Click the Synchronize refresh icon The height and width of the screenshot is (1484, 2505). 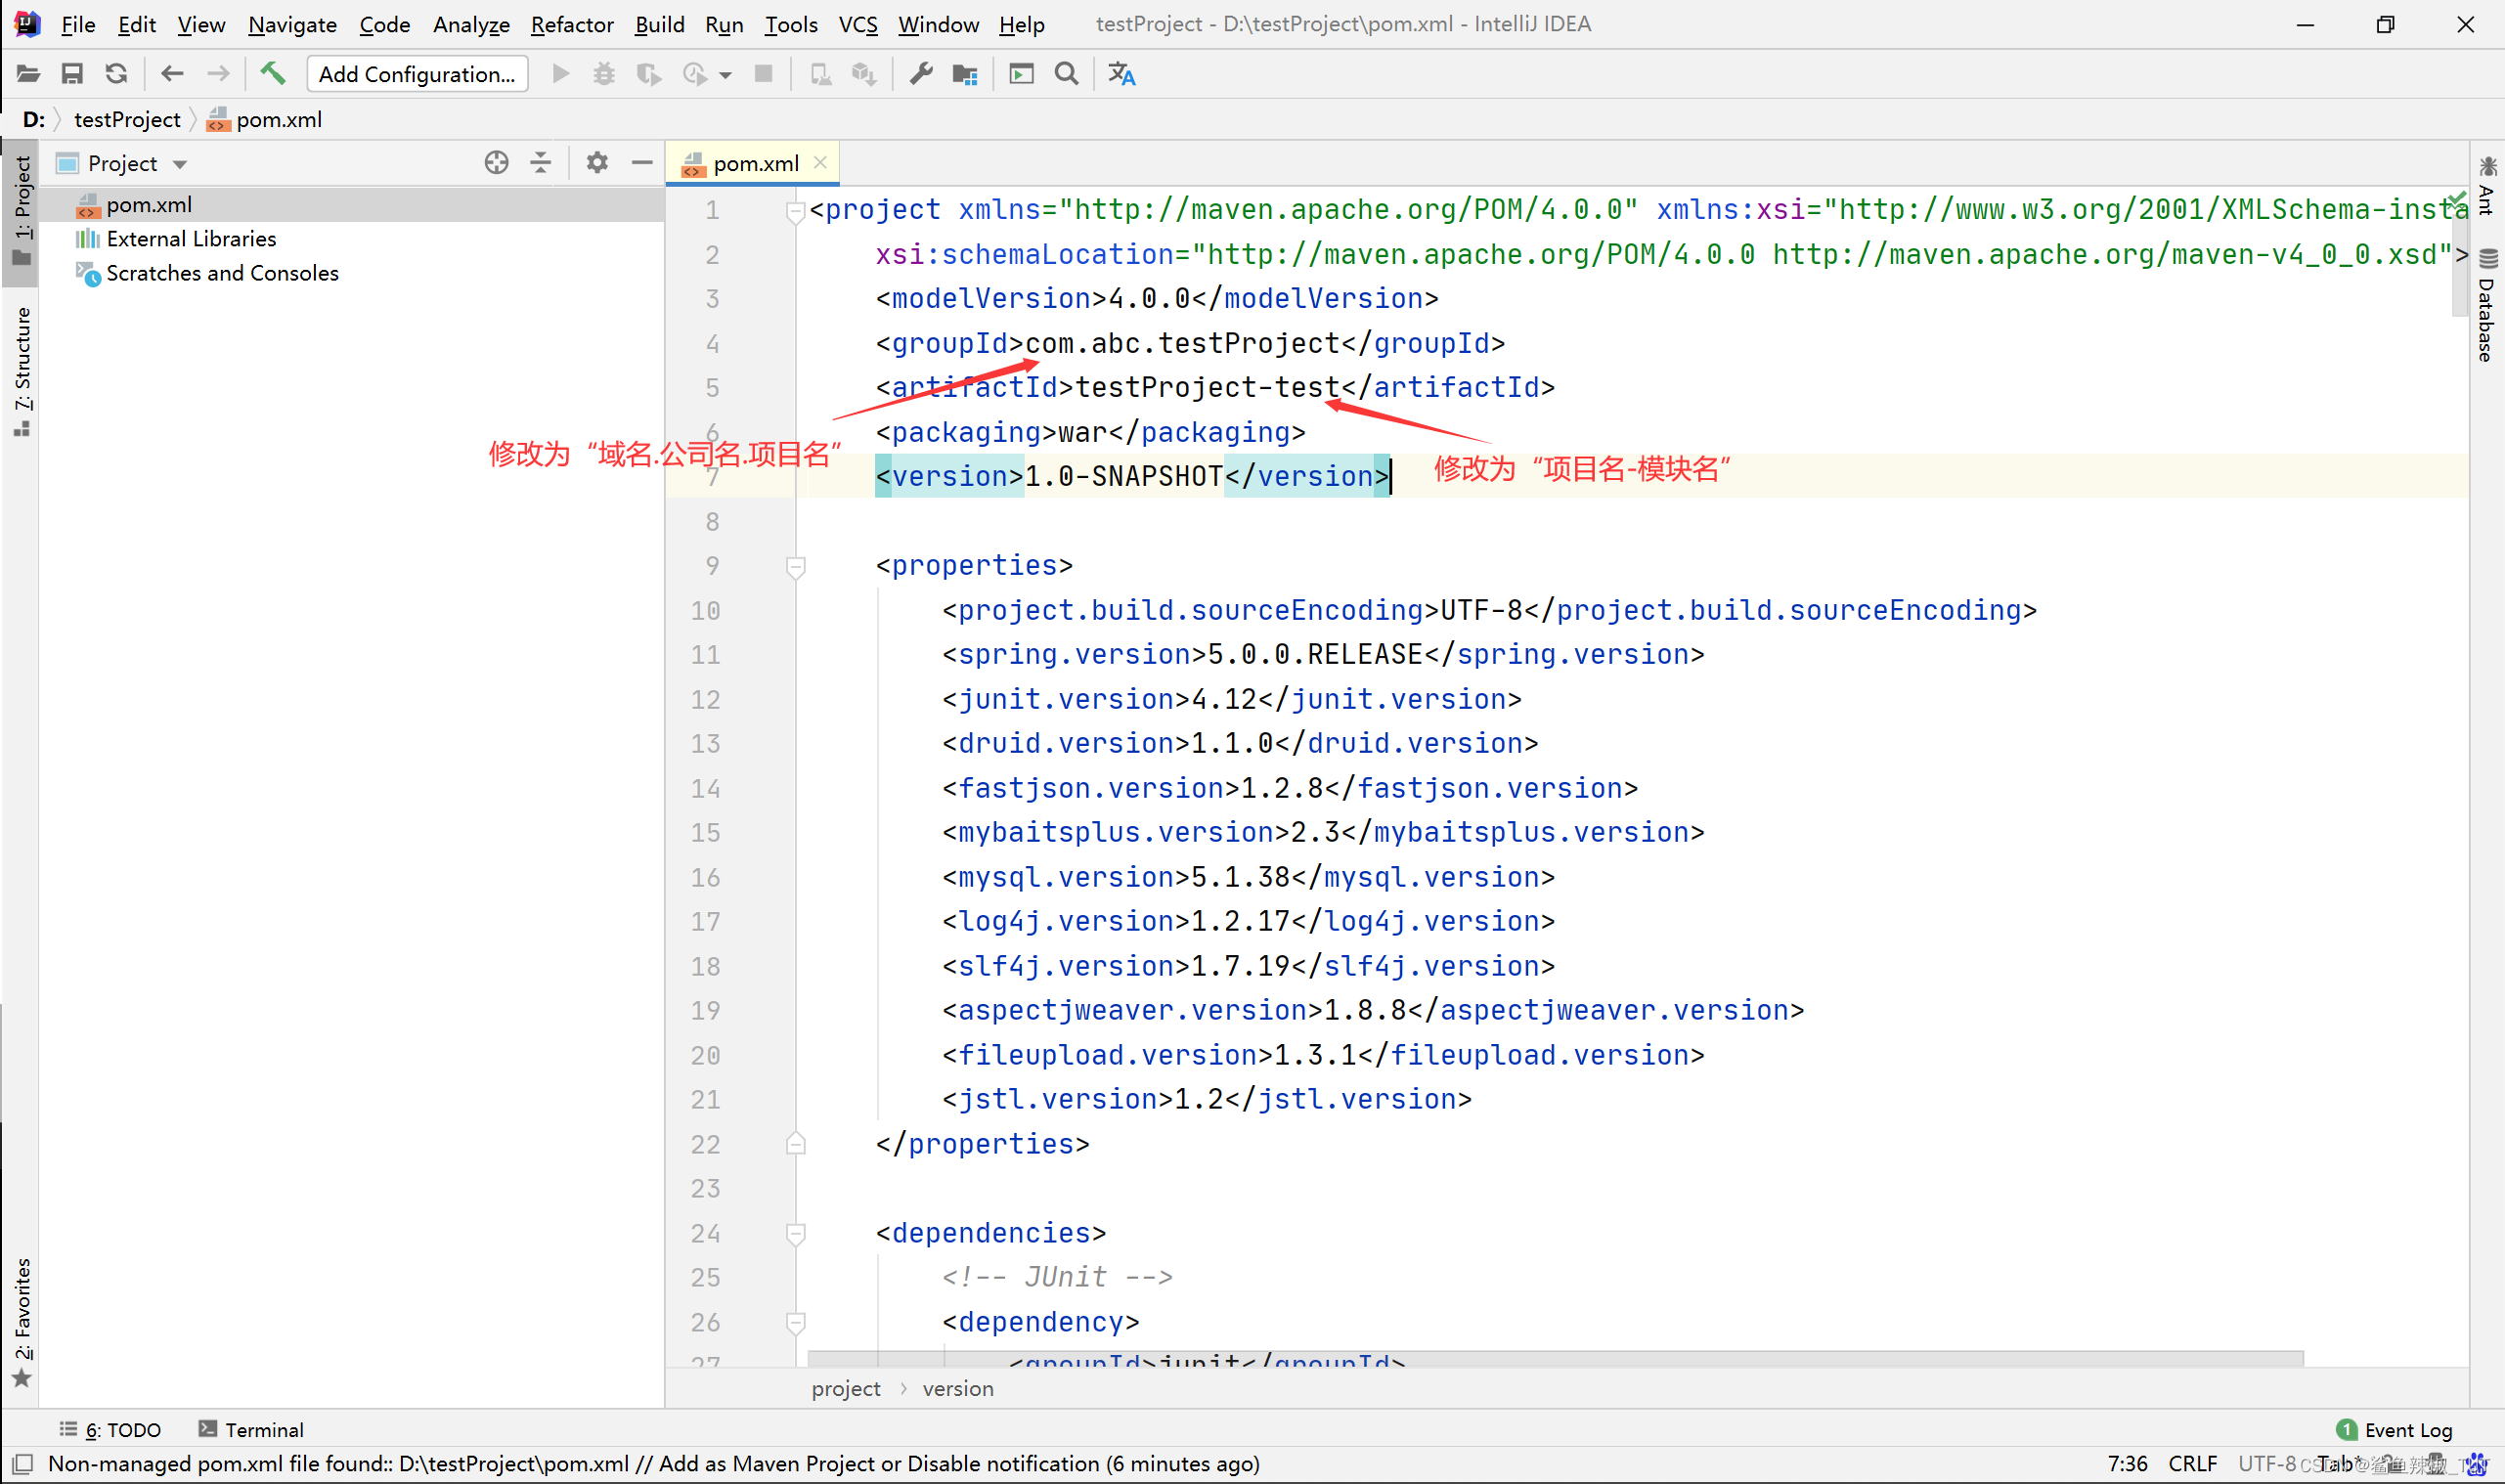click(x=117, y=74)
